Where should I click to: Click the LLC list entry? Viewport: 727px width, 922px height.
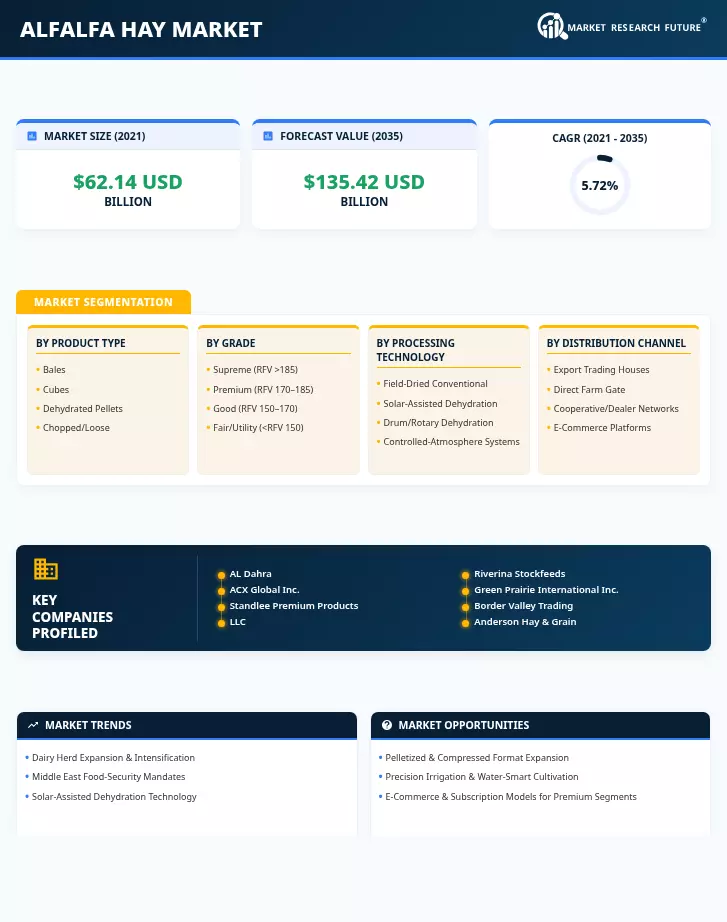238,622
